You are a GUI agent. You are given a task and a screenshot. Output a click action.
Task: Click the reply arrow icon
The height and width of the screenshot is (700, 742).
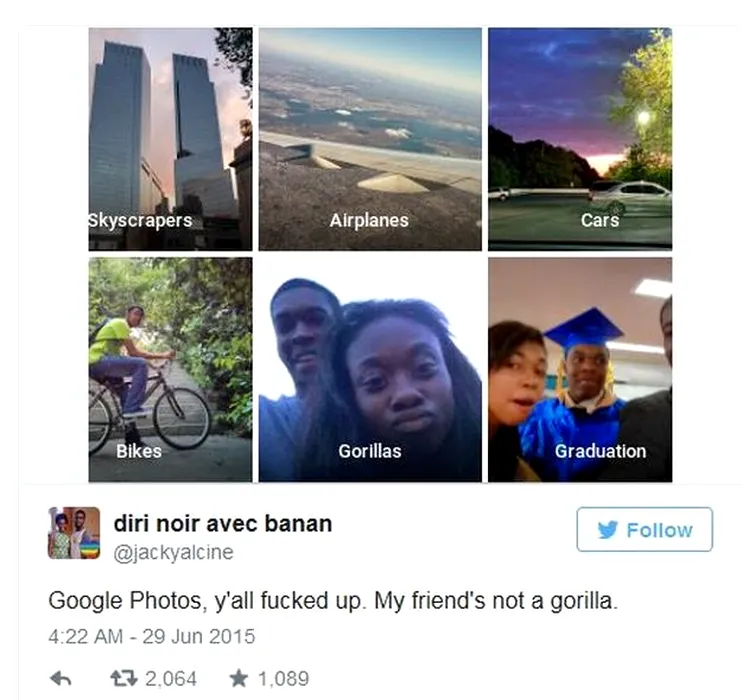[x=61, y=679]
